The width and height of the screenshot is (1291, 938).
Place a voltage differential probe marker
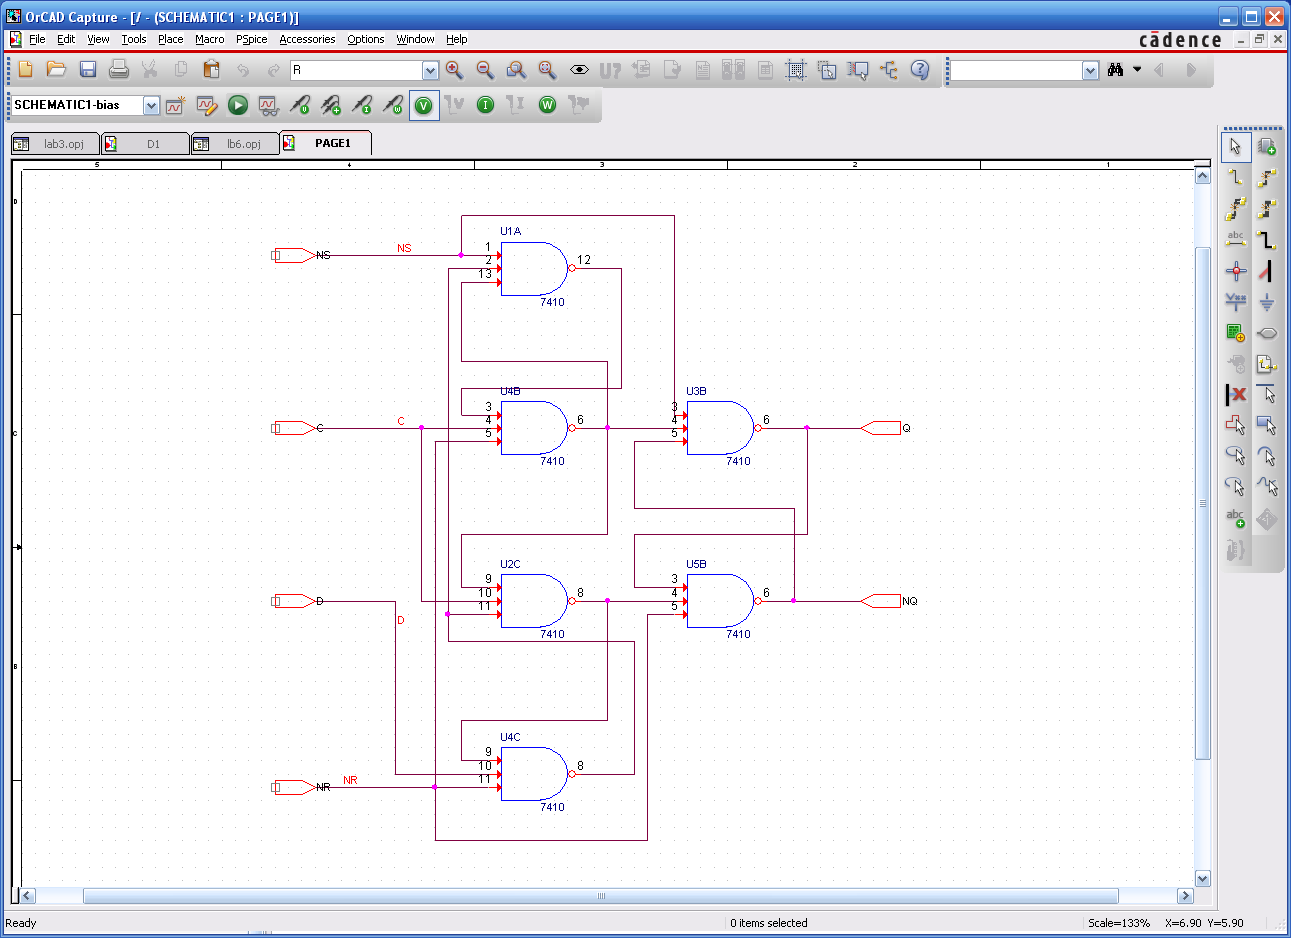[331, 105]
